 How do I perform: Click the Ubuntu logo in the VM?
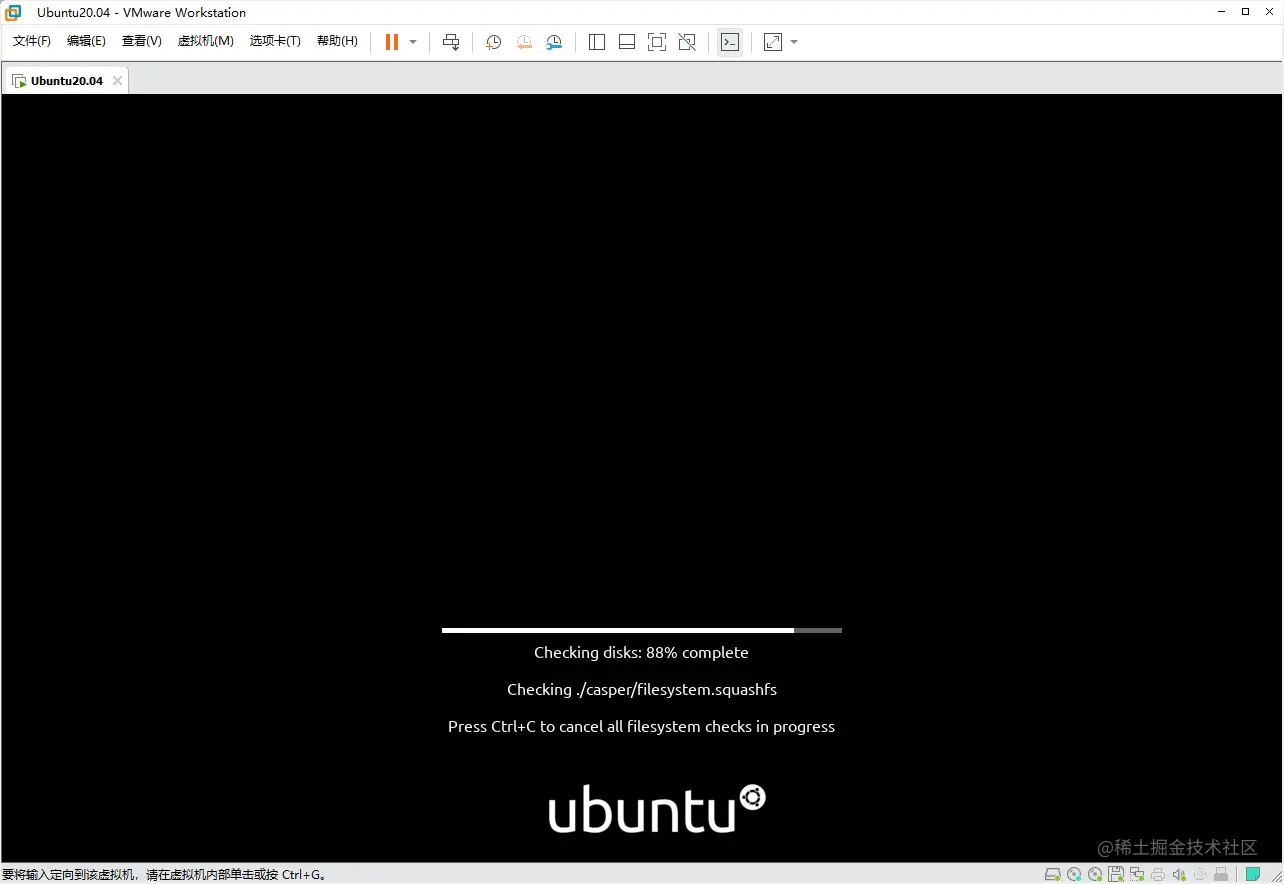[657, 809]
